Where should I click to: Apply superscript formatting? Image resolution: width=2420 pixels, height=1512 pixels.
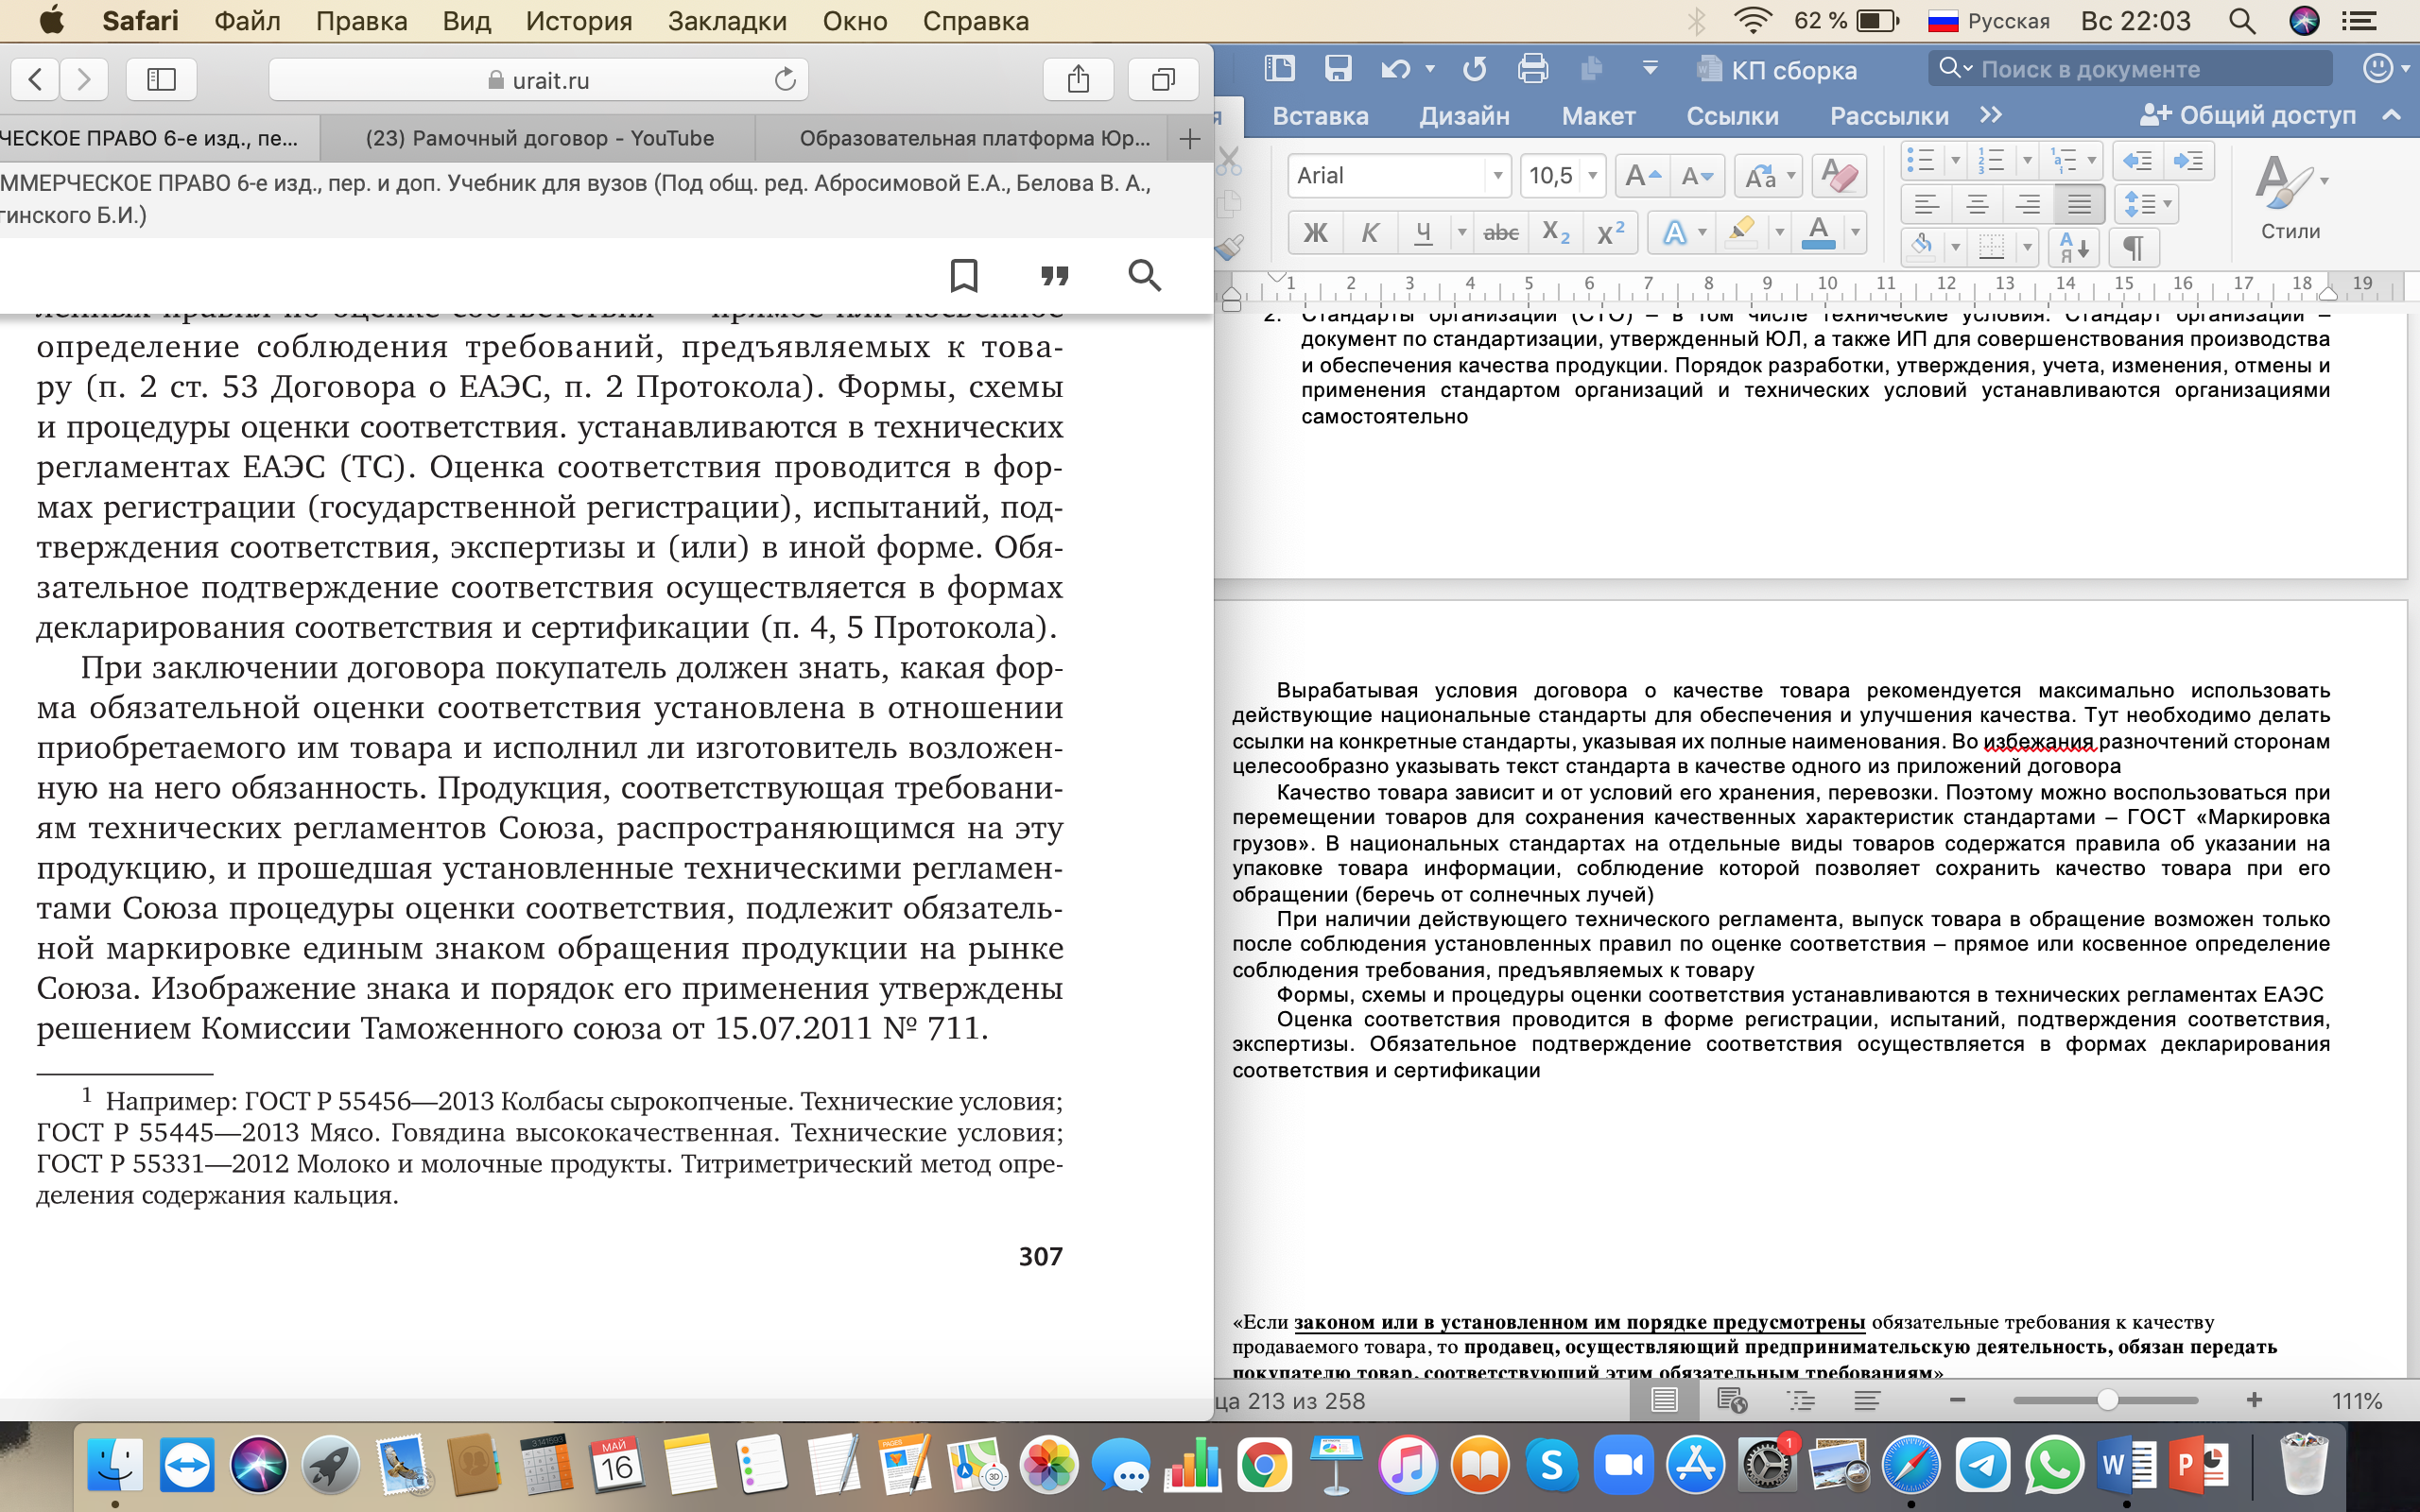tap(1610, 233)
